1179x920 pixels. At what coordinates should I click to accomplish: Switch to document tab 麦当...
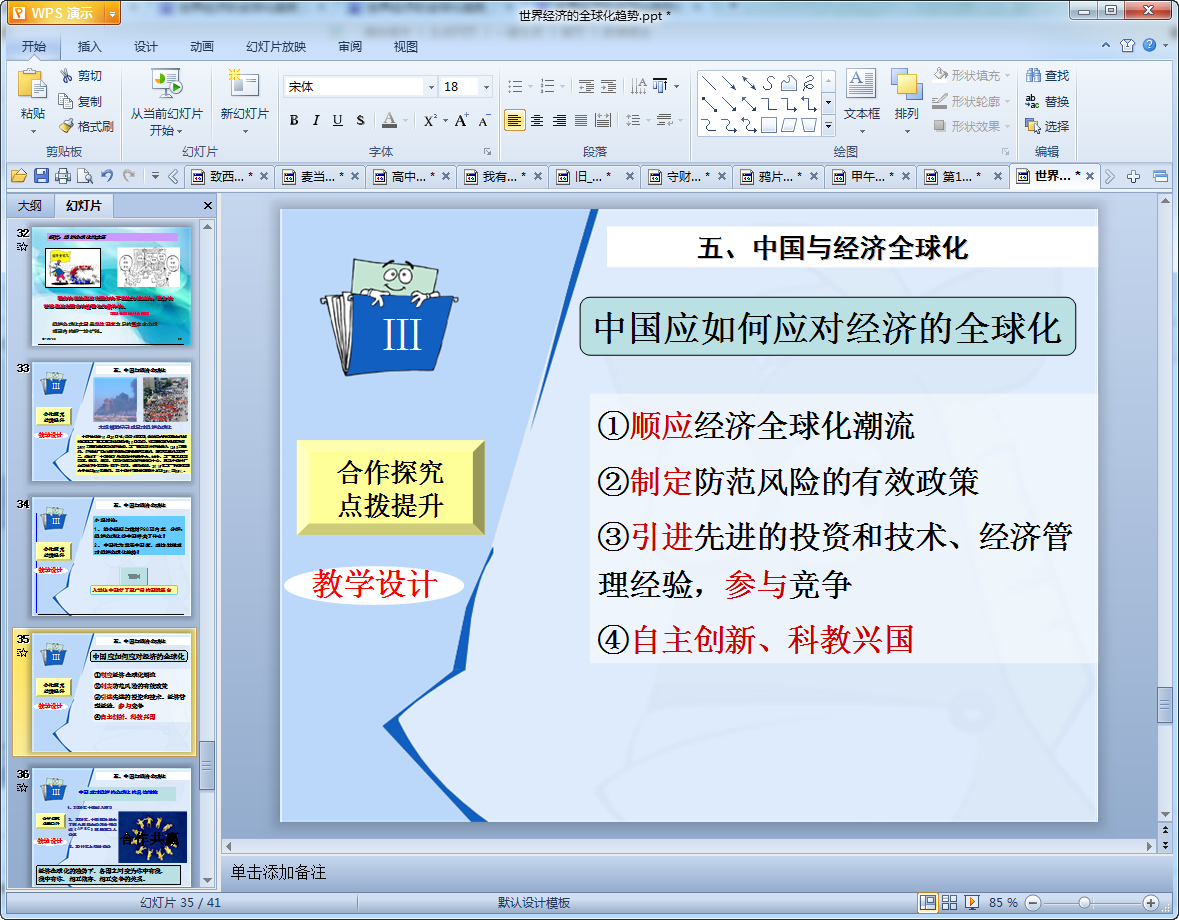(x=318, y=177)
